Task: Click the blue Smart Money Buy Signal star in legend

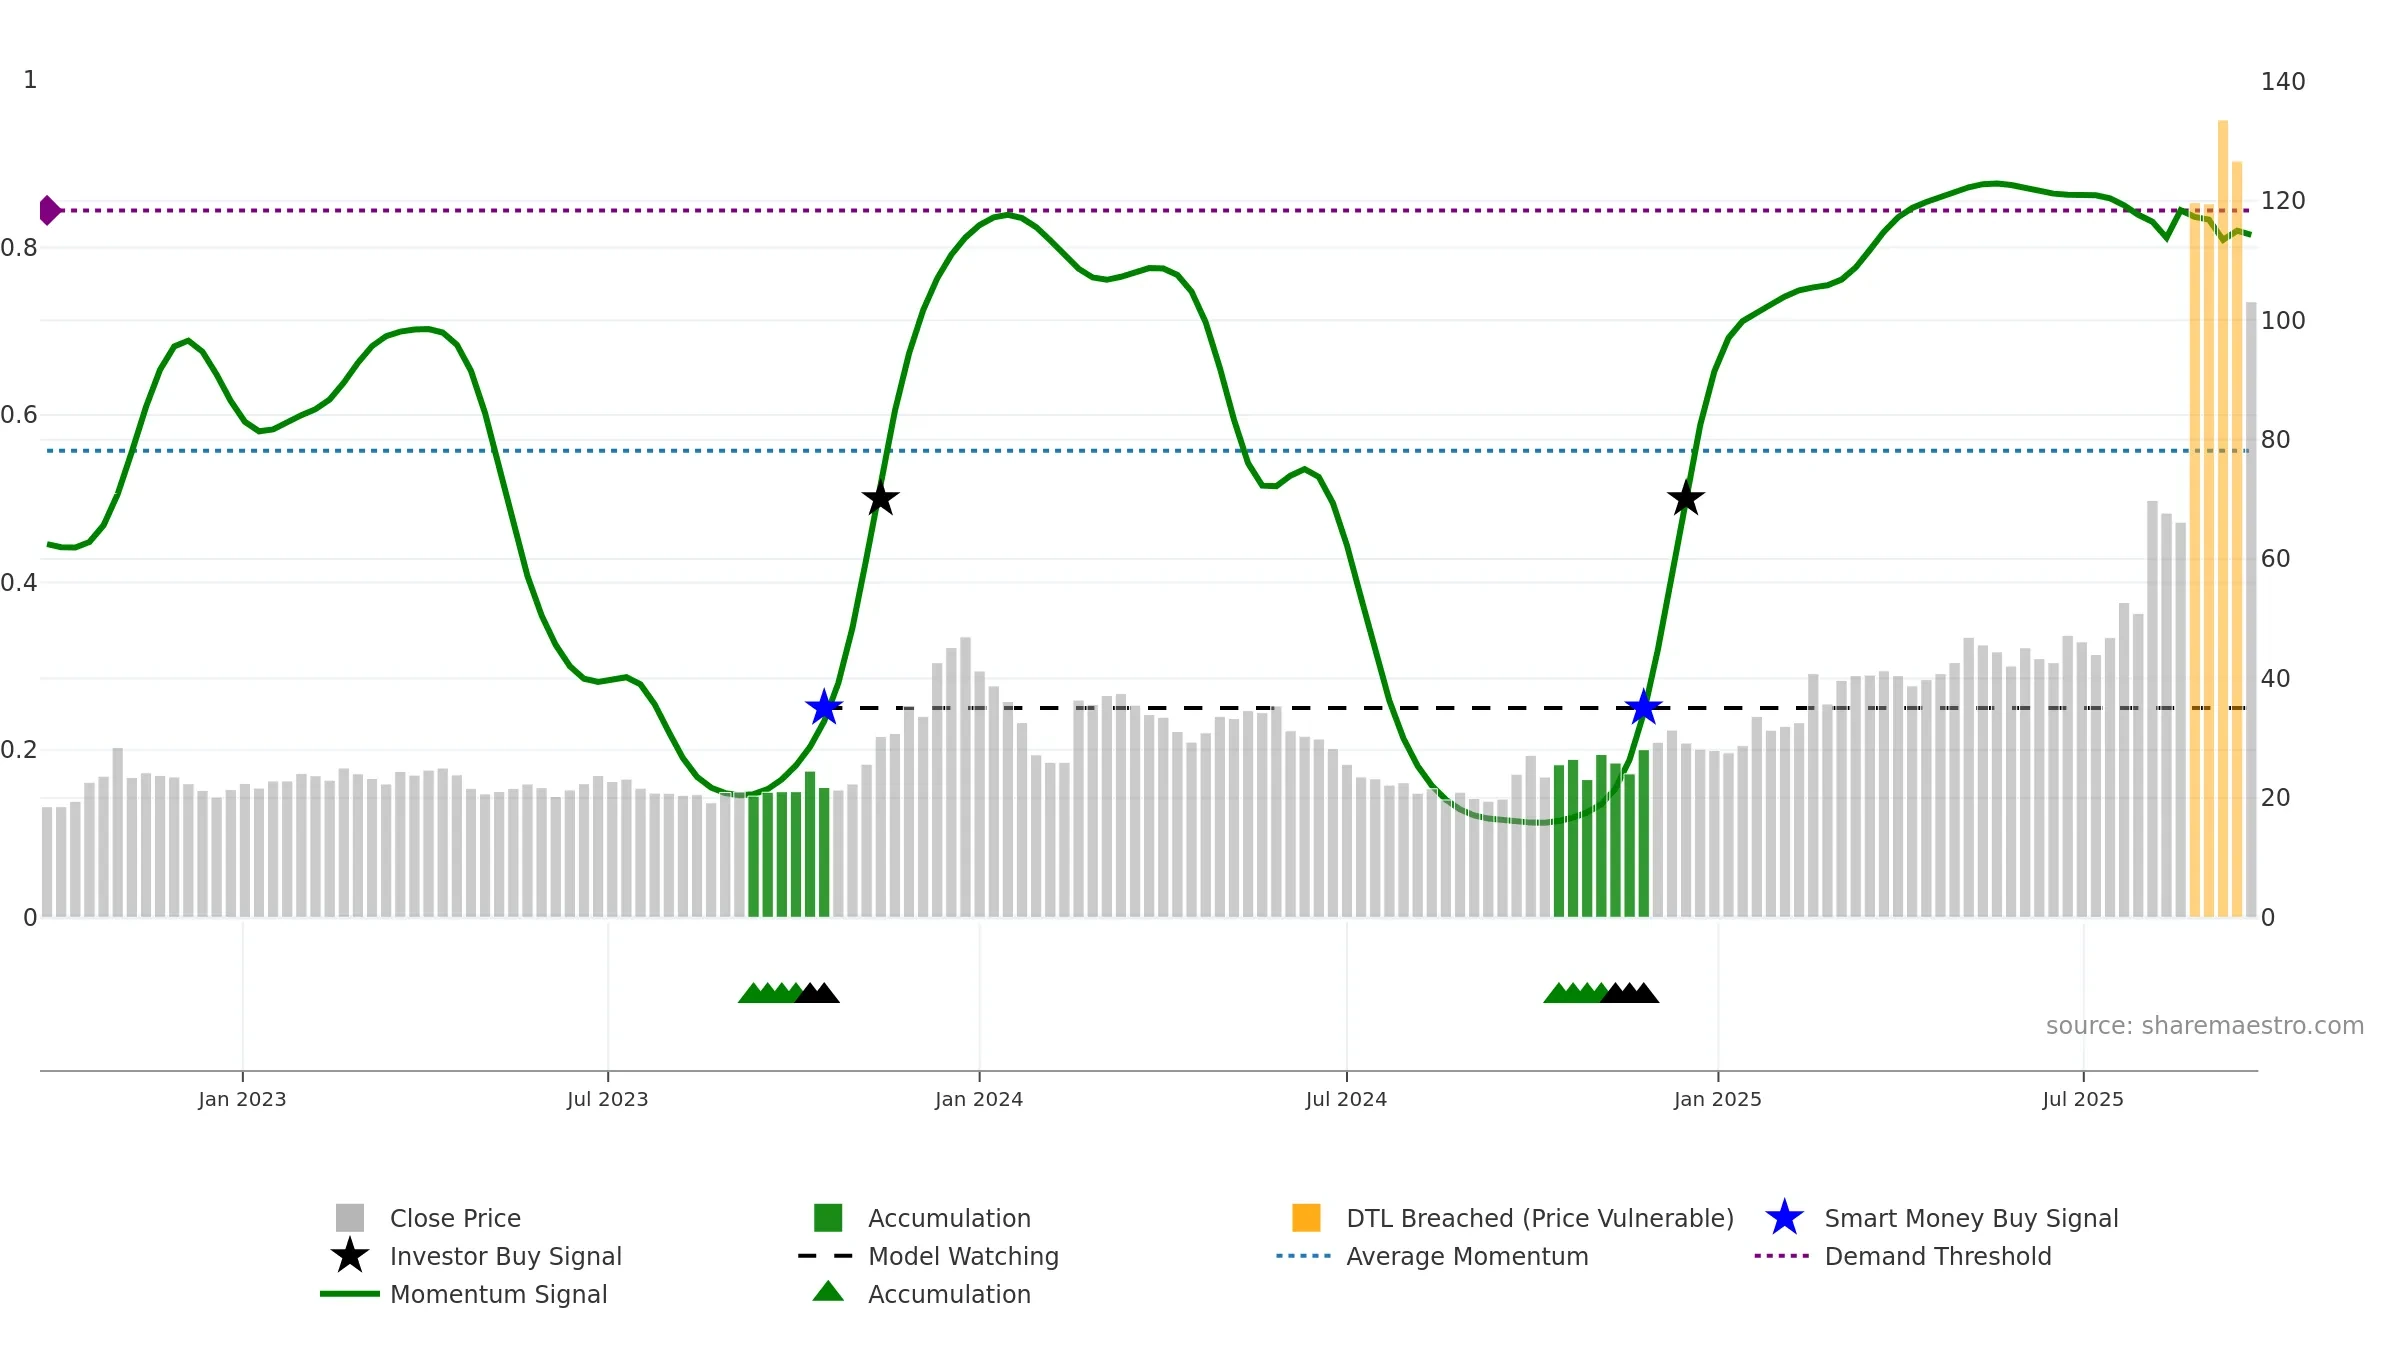Action: tap(1784, 1218)
